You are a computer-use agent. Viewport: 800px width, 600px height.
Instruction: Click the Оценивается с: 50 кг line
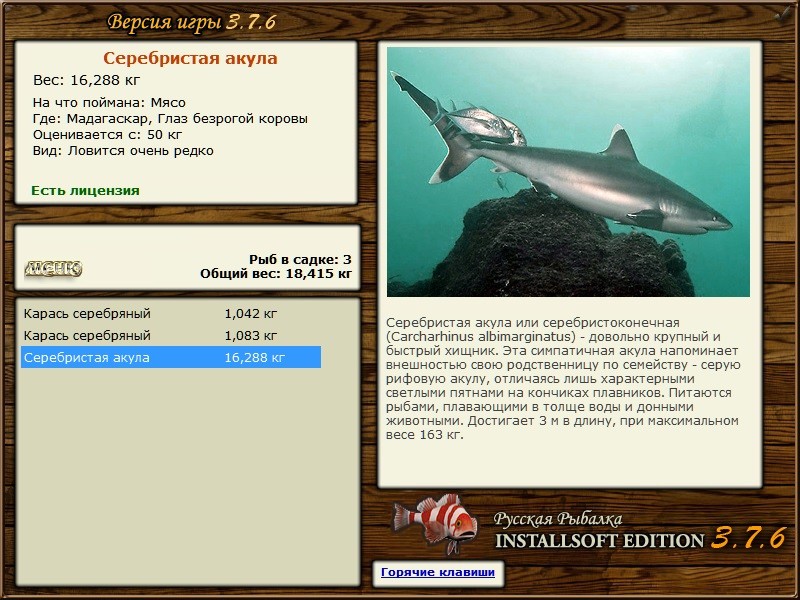tap(107, 134)
